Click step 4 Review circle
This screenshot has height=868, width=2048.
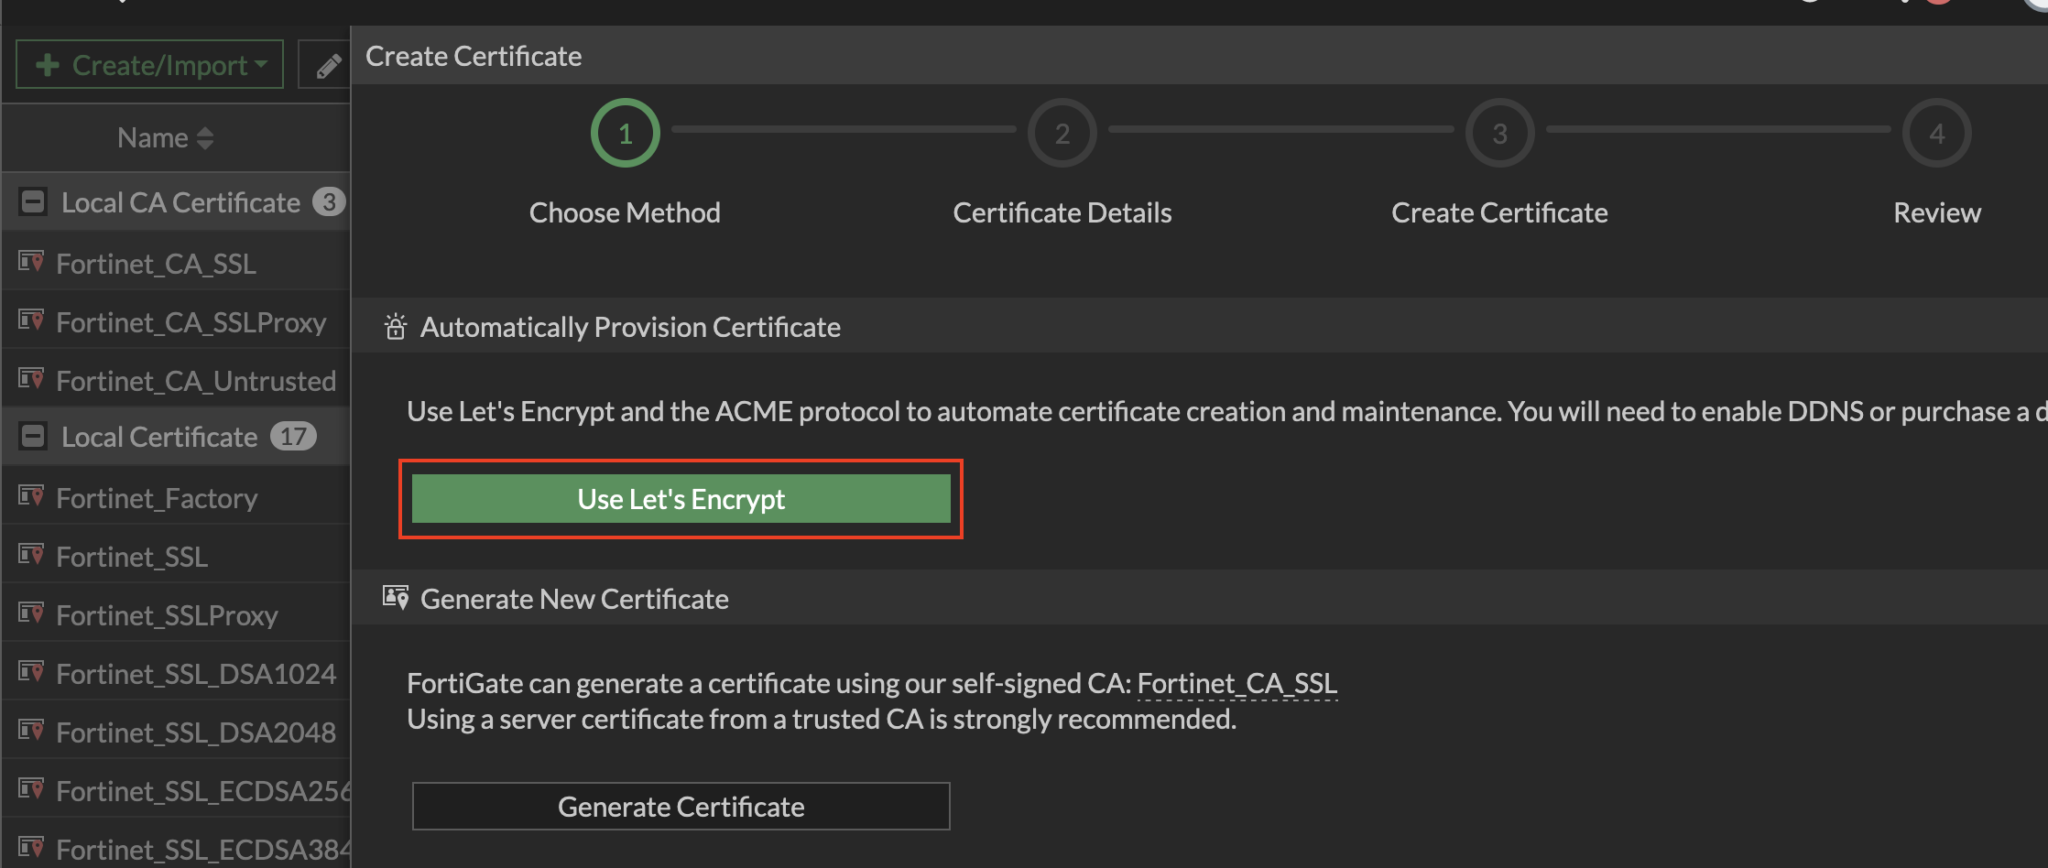1937,133
